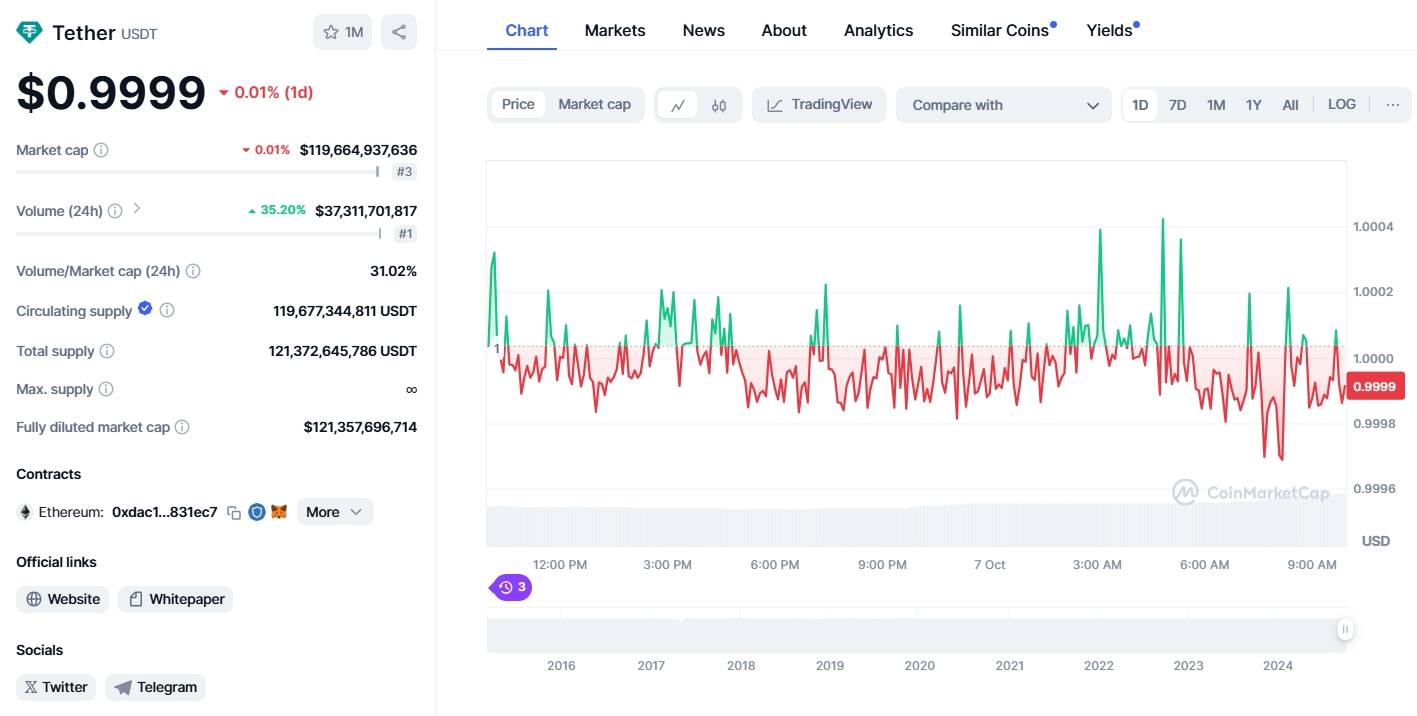Image resolution: width=1417 pixels, height=716 pixels.
Task: Select 1Y time range
Action: (x=1254, y=105)
